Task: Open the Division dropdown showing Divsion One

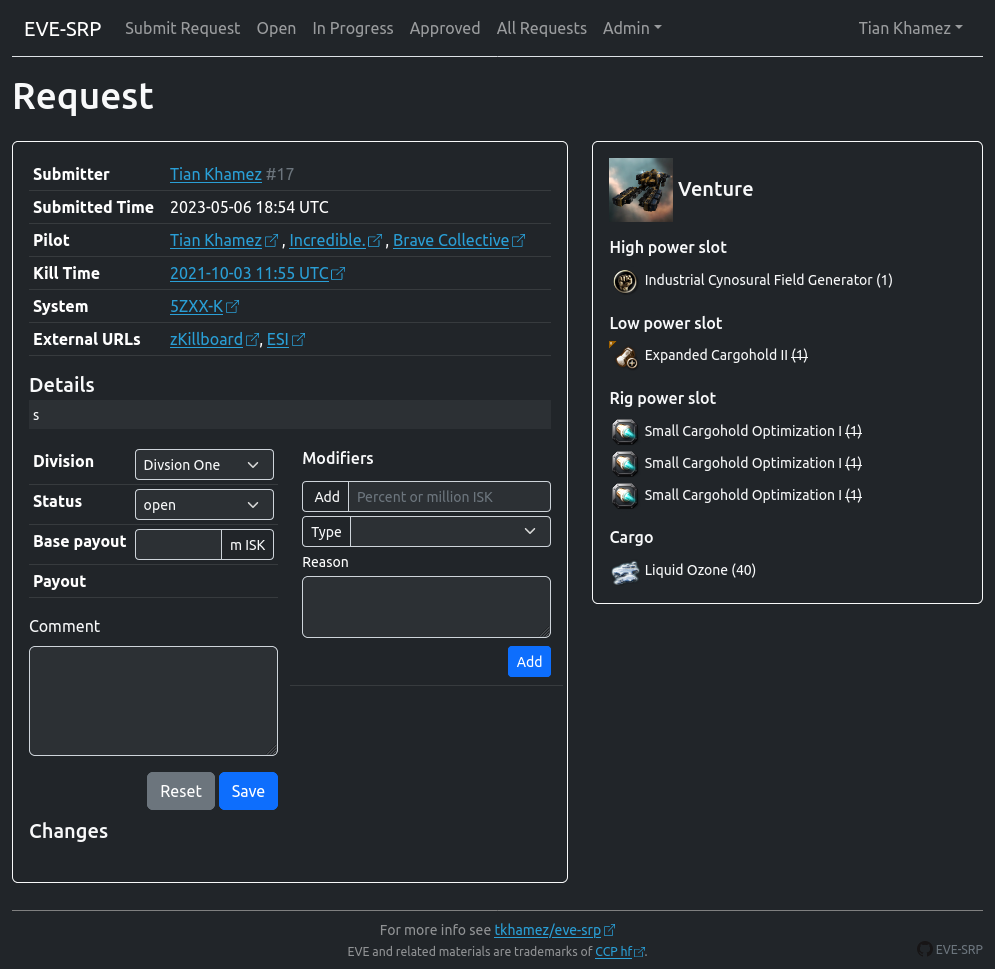Action: (x=204, y=465)
